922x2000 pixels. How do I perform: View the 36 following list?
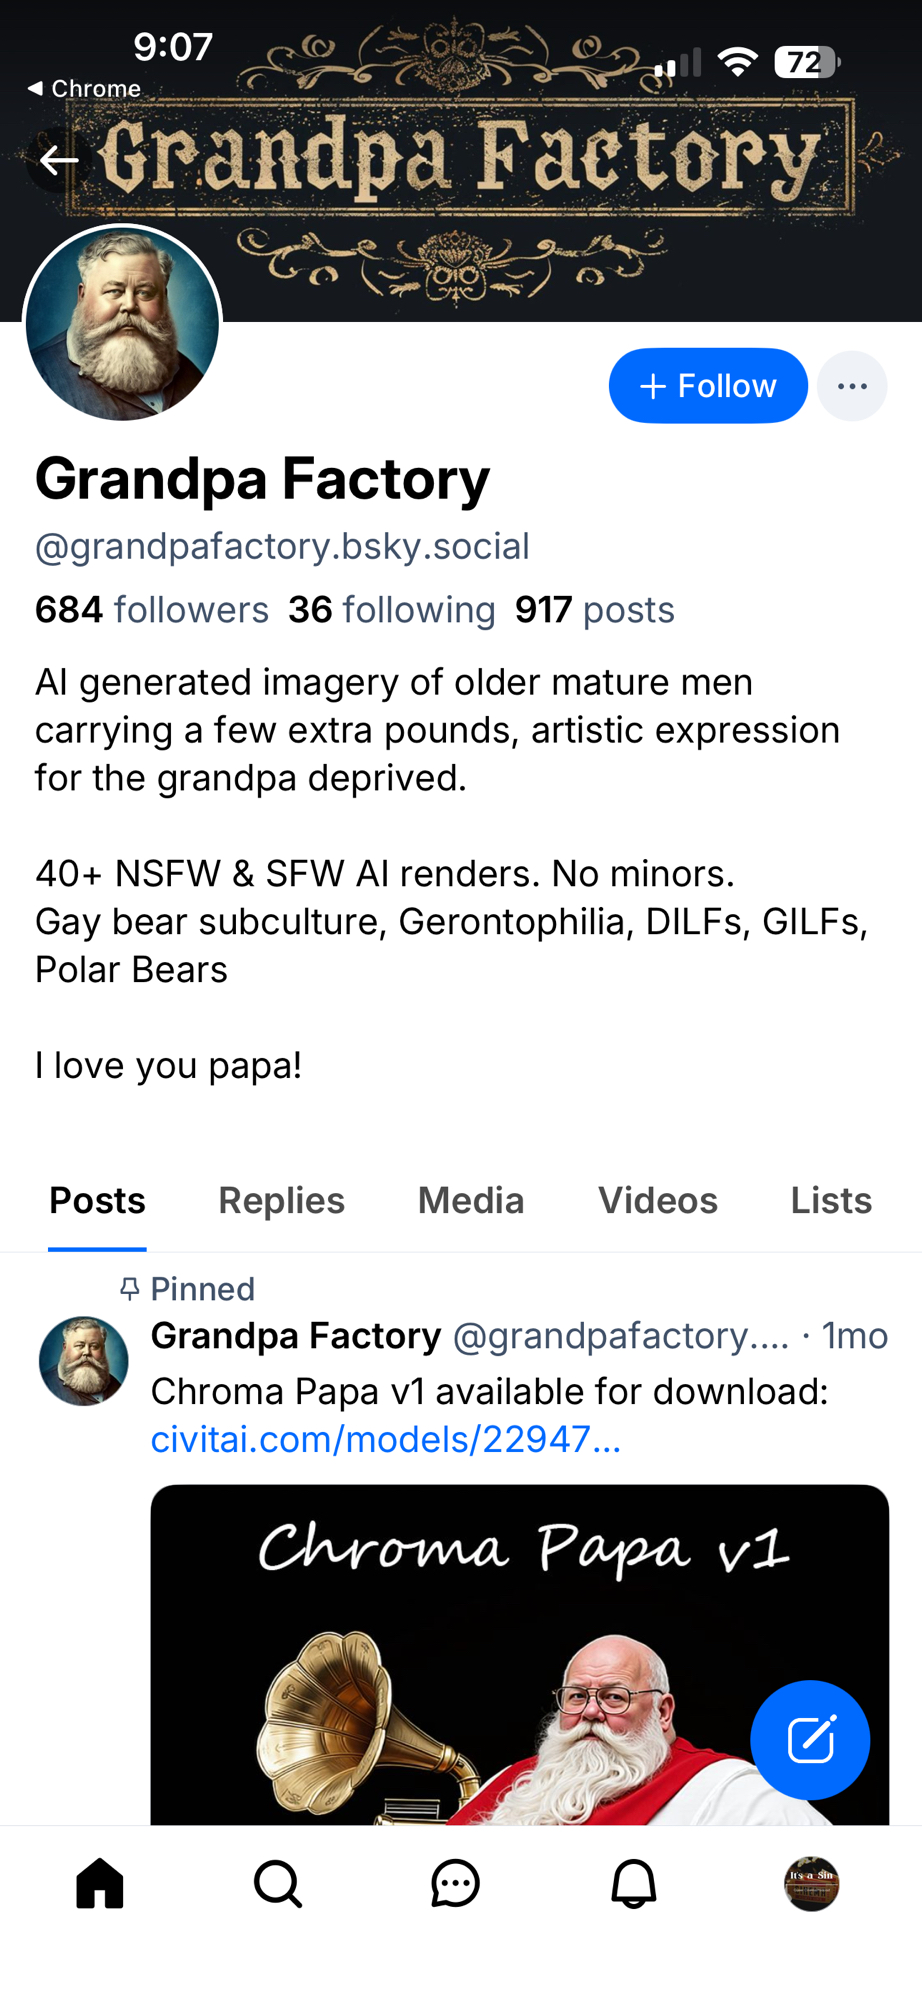(x=391, y=610)
